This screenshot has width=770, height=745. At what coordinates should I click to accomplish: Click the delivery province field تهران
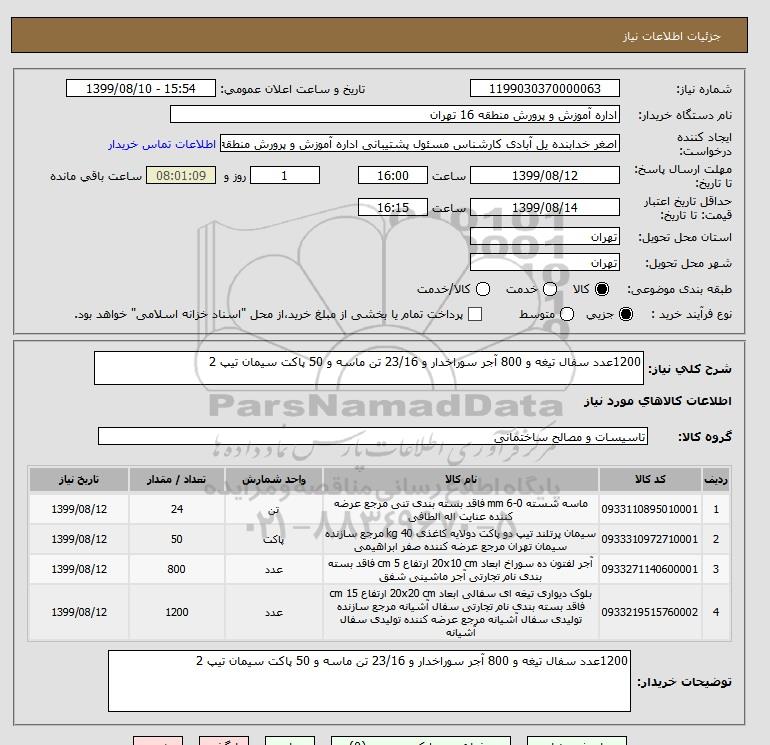tap(545, 237)
